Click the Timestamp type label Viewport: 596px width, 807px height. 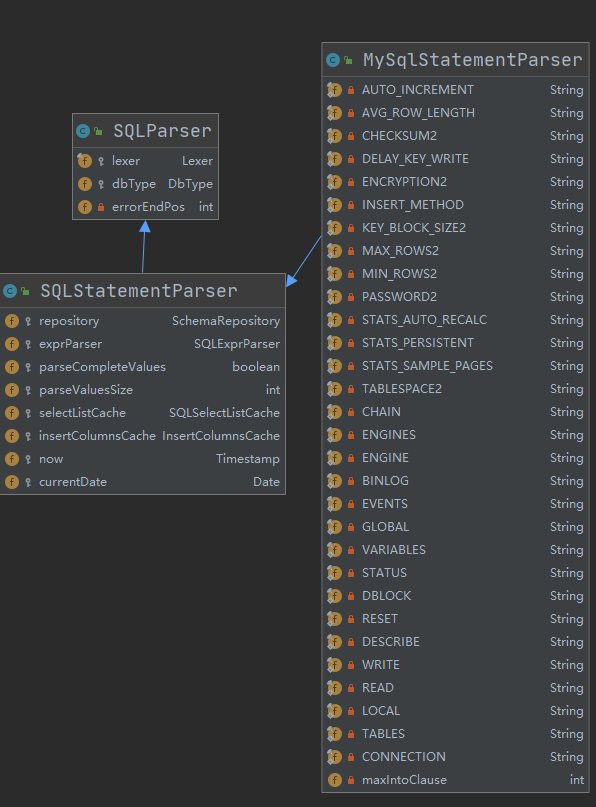pos(248,459)
